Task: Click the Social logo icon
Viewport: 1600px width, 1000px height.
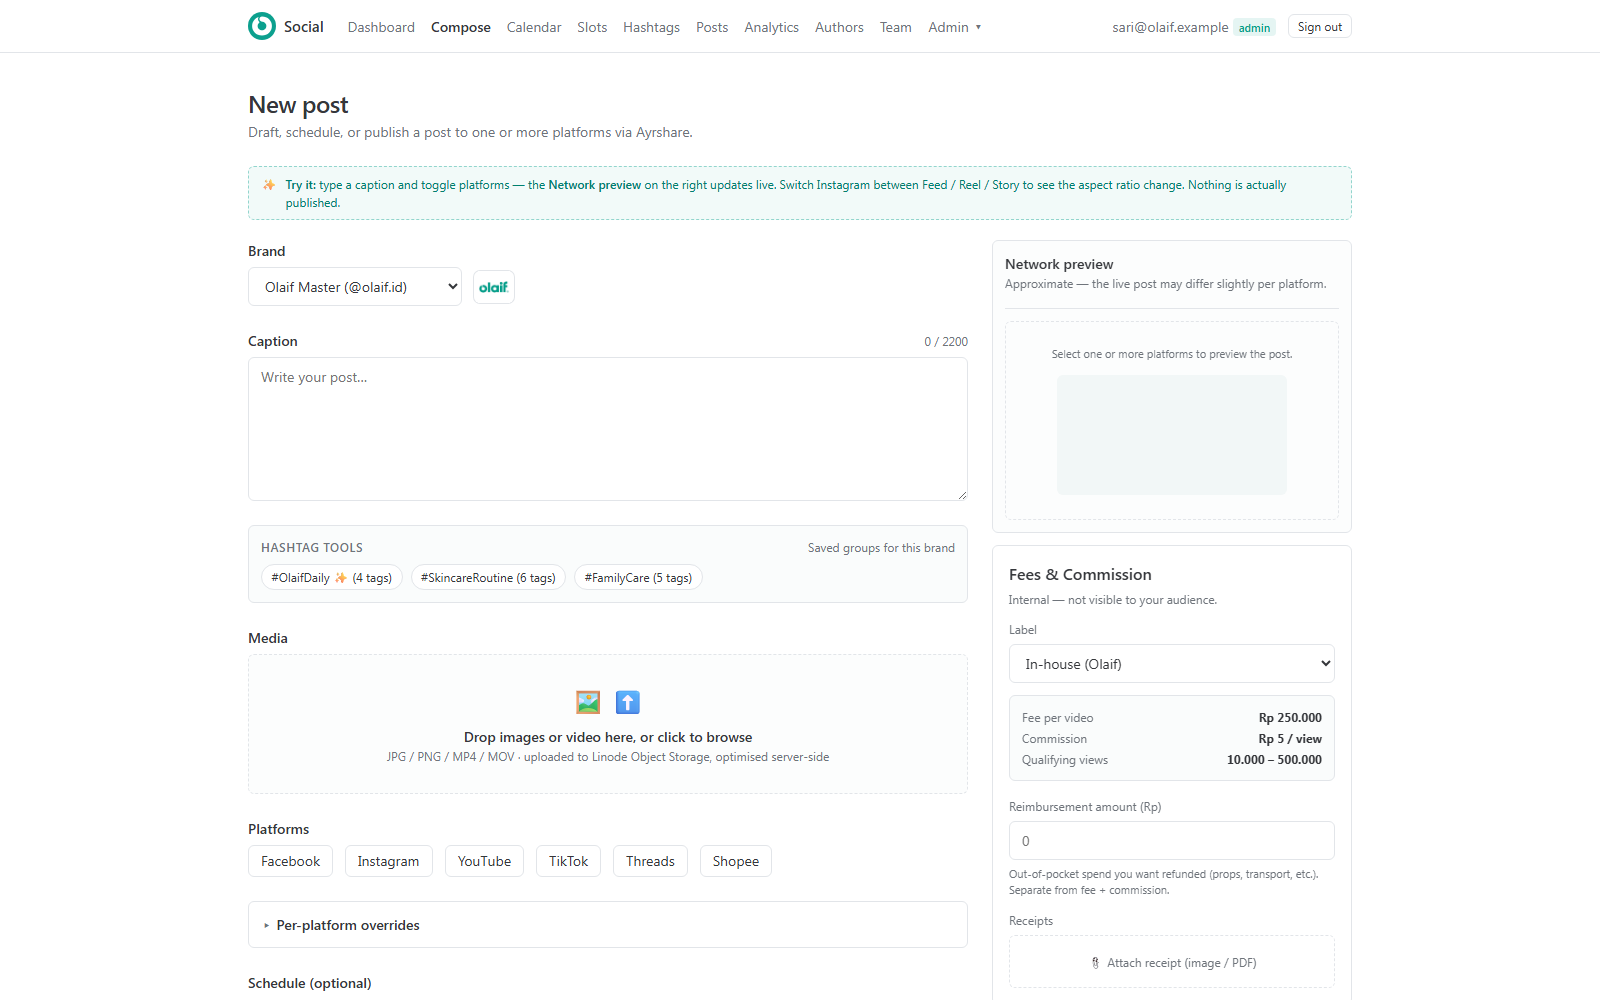Action: (x=262, y=26)
